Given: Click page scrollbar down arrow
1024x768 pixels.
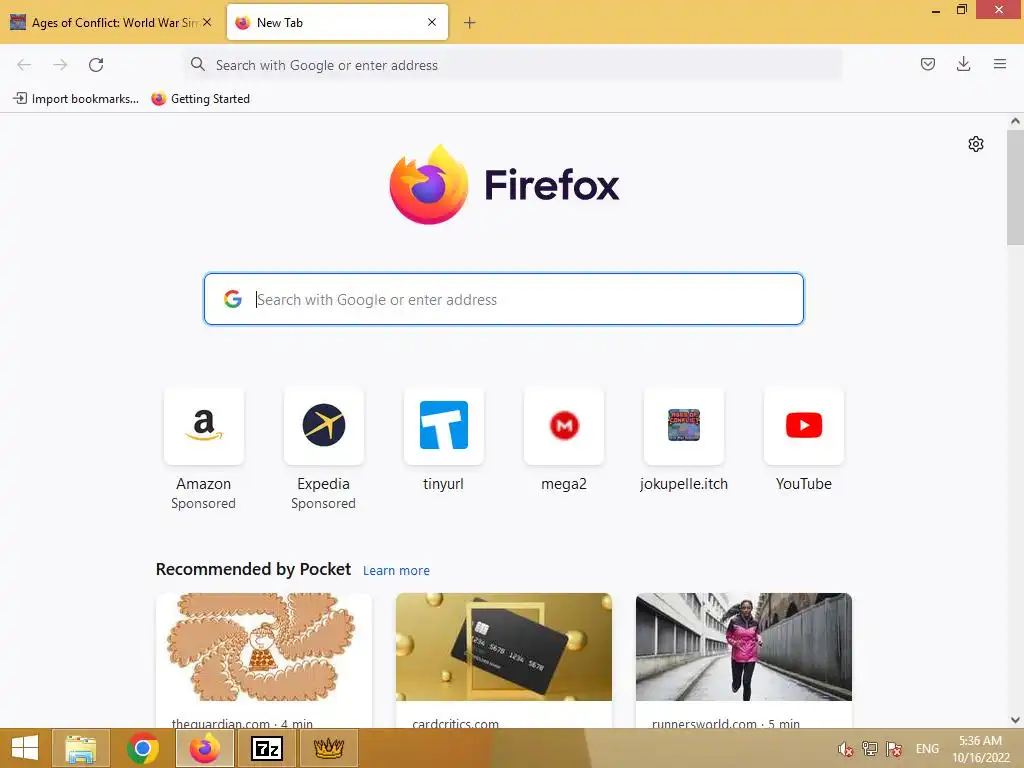Looking at the screenshot, I should (1015, 720).
